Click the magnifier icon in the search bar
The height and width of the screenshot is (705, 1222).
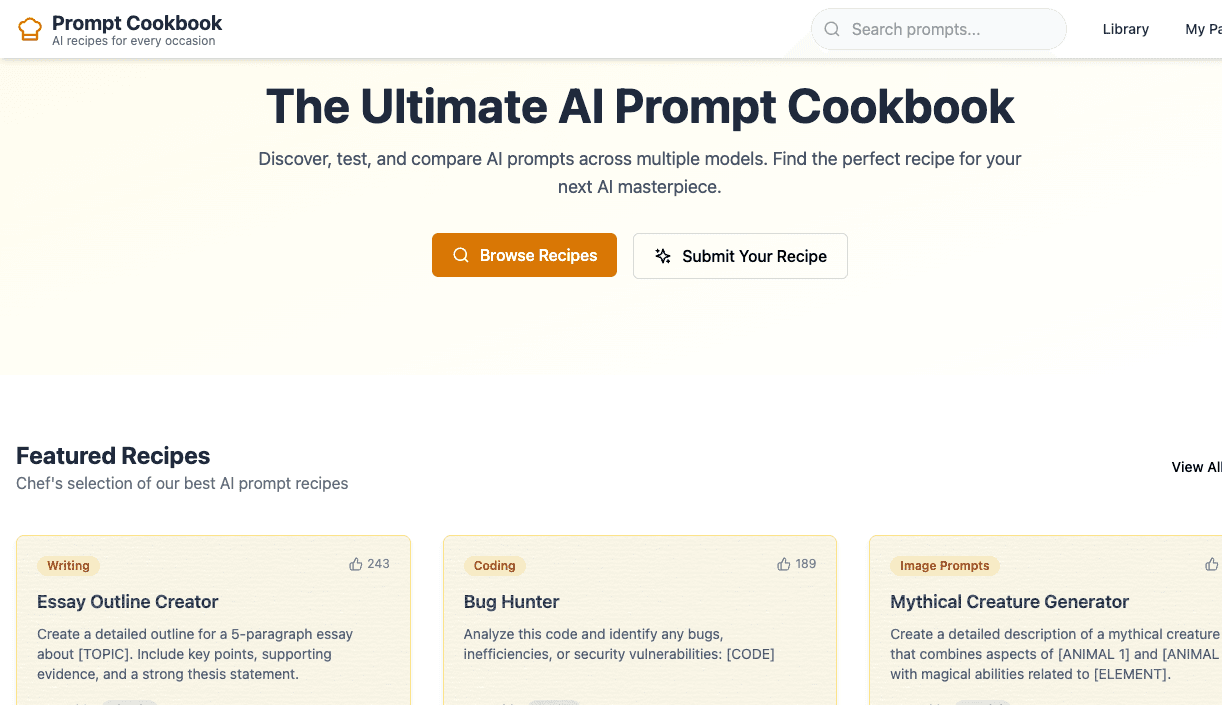coord(832,29)
